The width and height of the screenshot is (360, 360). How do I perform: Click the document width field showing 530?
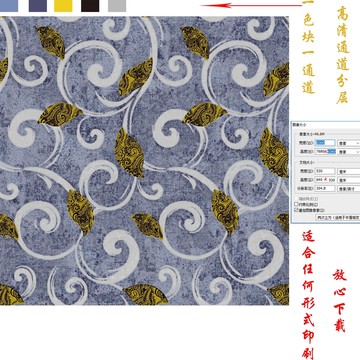click(x=325, y=171)
